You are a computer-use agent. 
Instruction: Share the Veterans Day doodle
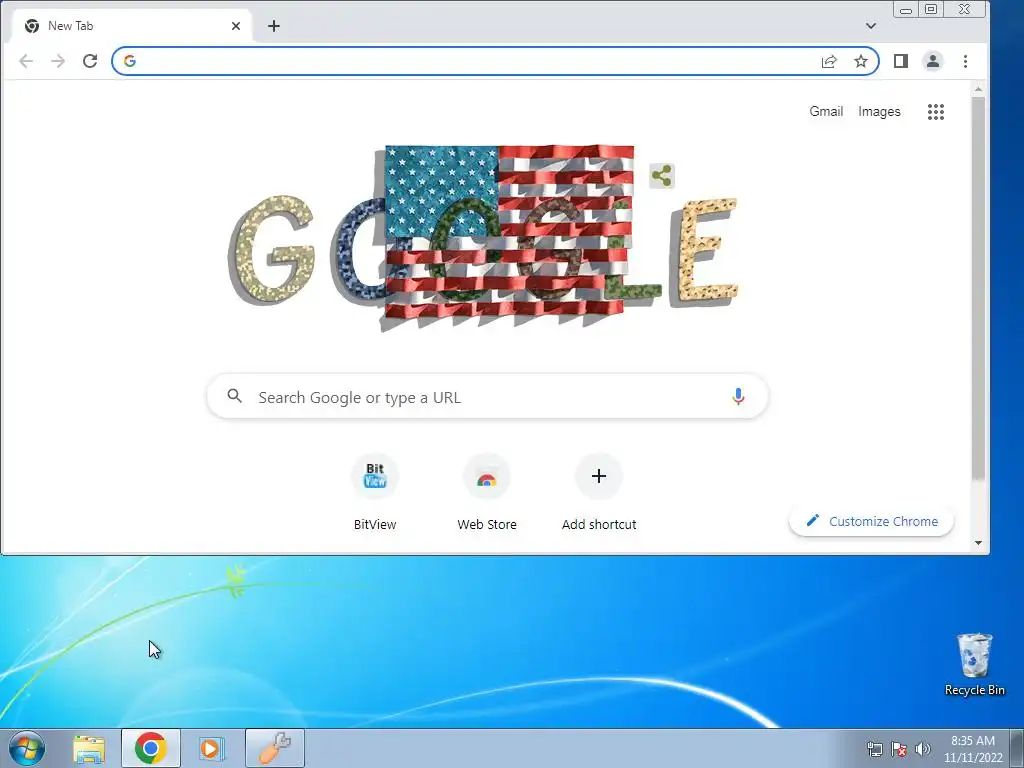point(662,176)
